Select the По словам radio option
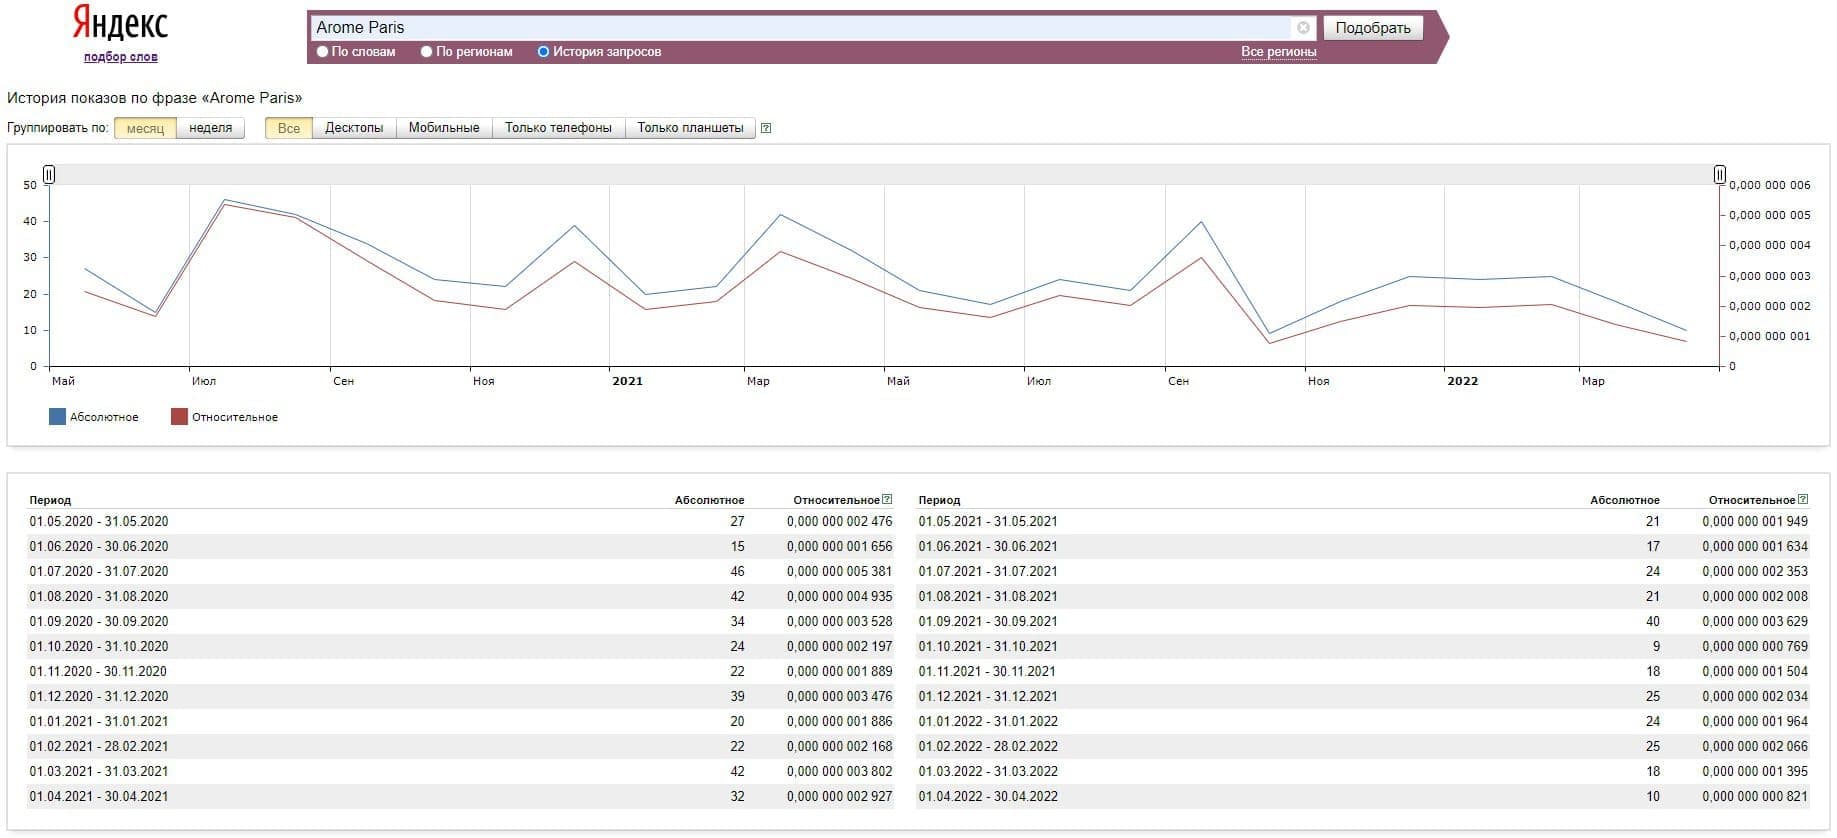 coord(322,52)
